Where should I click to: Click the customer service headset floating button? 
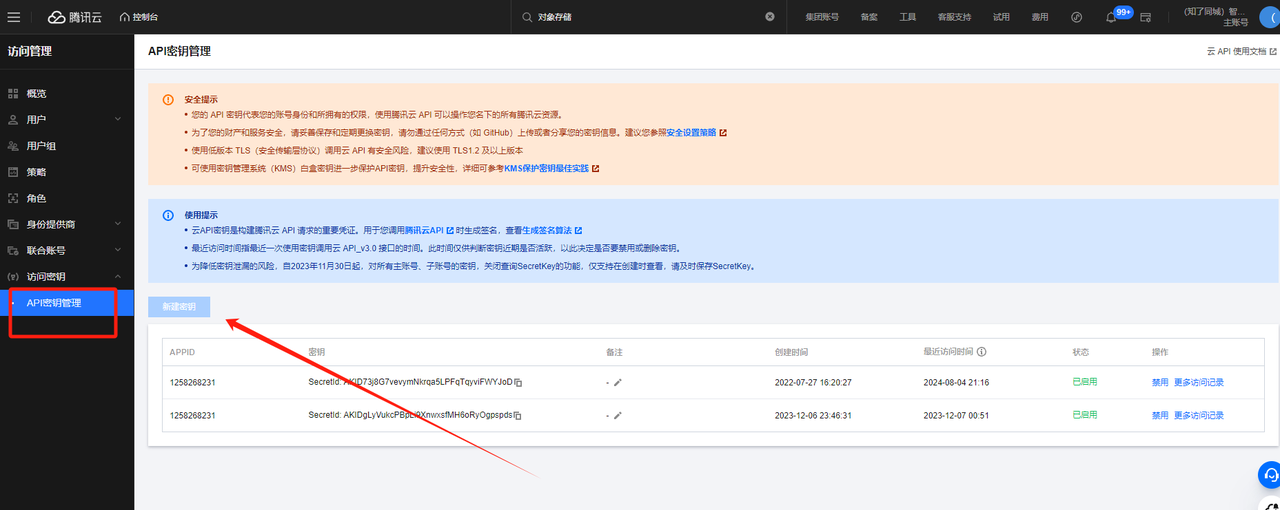tap(1268, 475)
